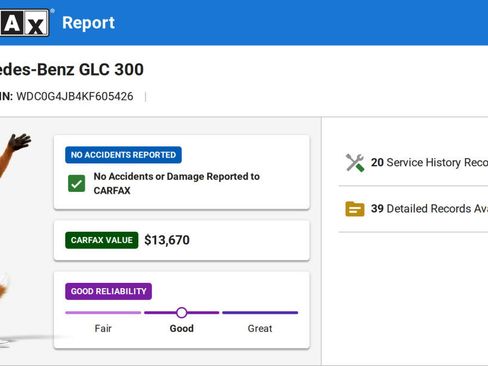Click the VIN number WDC0G4JB4KF605426
This screenshot has width=488, height=366.
coord(75,97)
